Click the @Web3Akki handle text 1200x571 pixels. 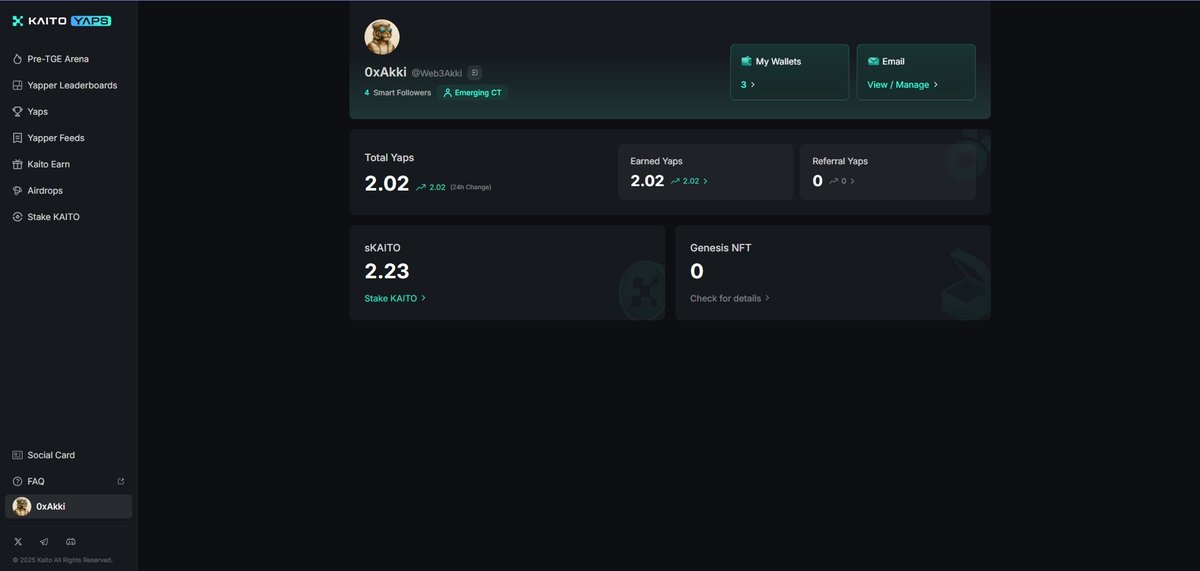click(437, 73)
